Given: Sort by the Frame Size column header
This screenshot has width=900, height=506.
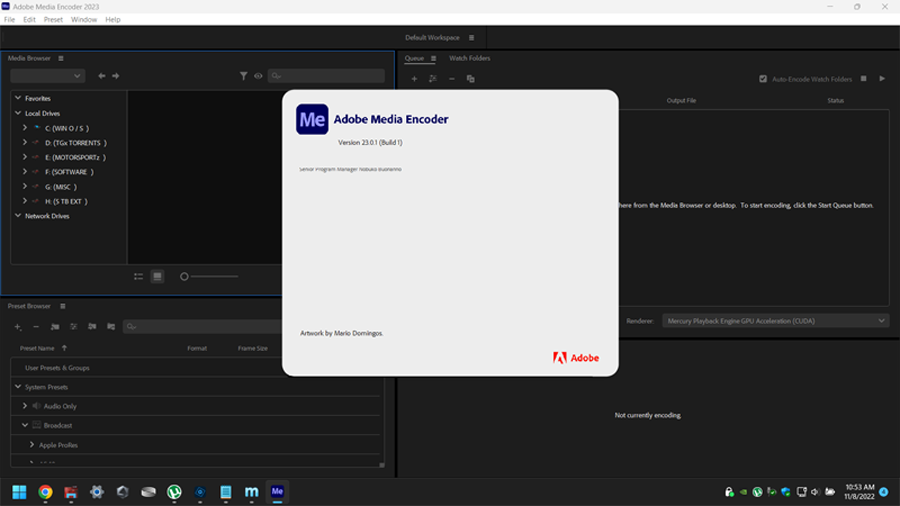Looking at the screenshot, I should tap(253, 348).
